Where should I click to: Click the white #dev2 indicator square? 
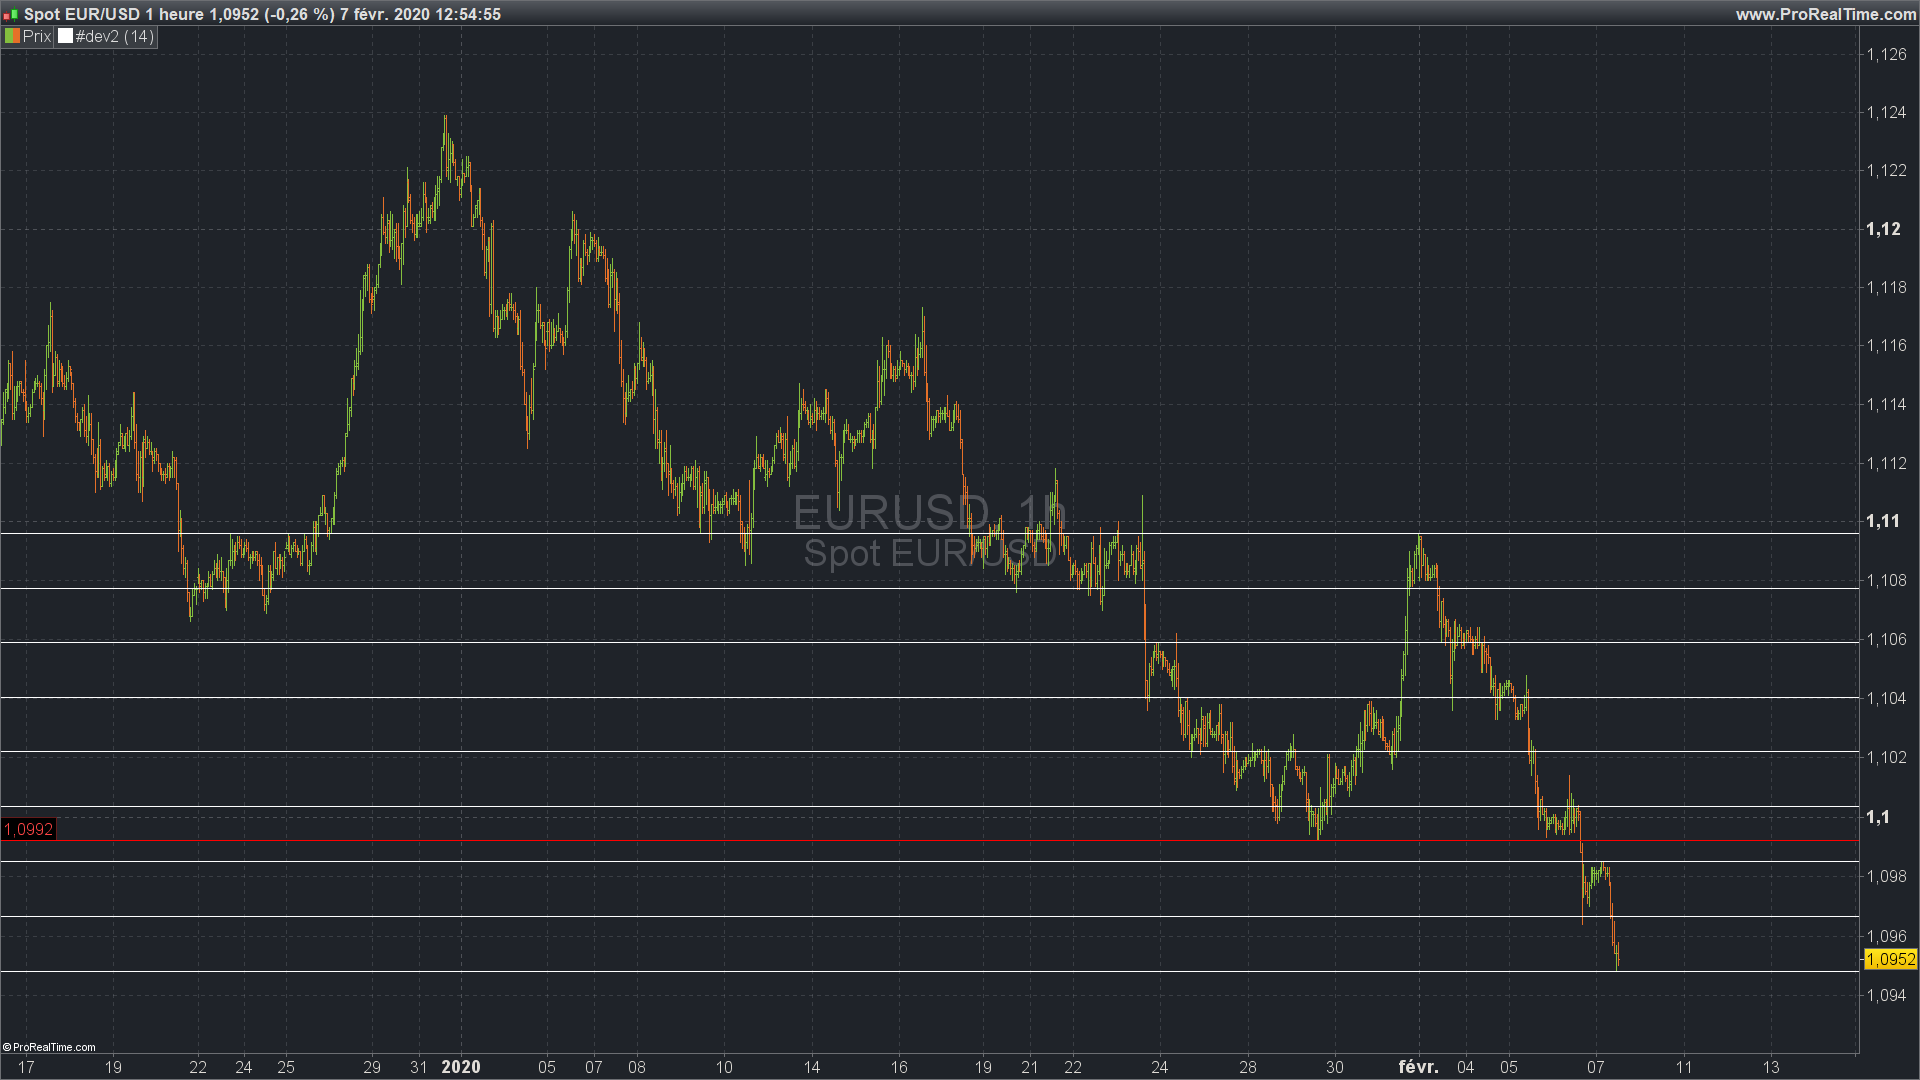(x=65, y=36)
